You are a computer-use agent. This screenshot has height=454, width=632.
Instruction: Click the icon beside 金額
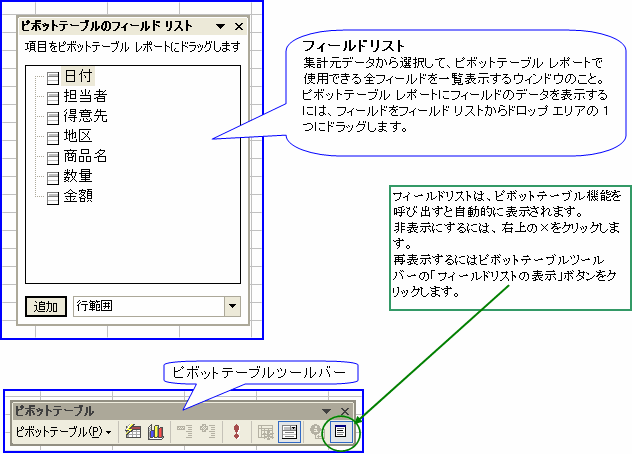point(53,198)
